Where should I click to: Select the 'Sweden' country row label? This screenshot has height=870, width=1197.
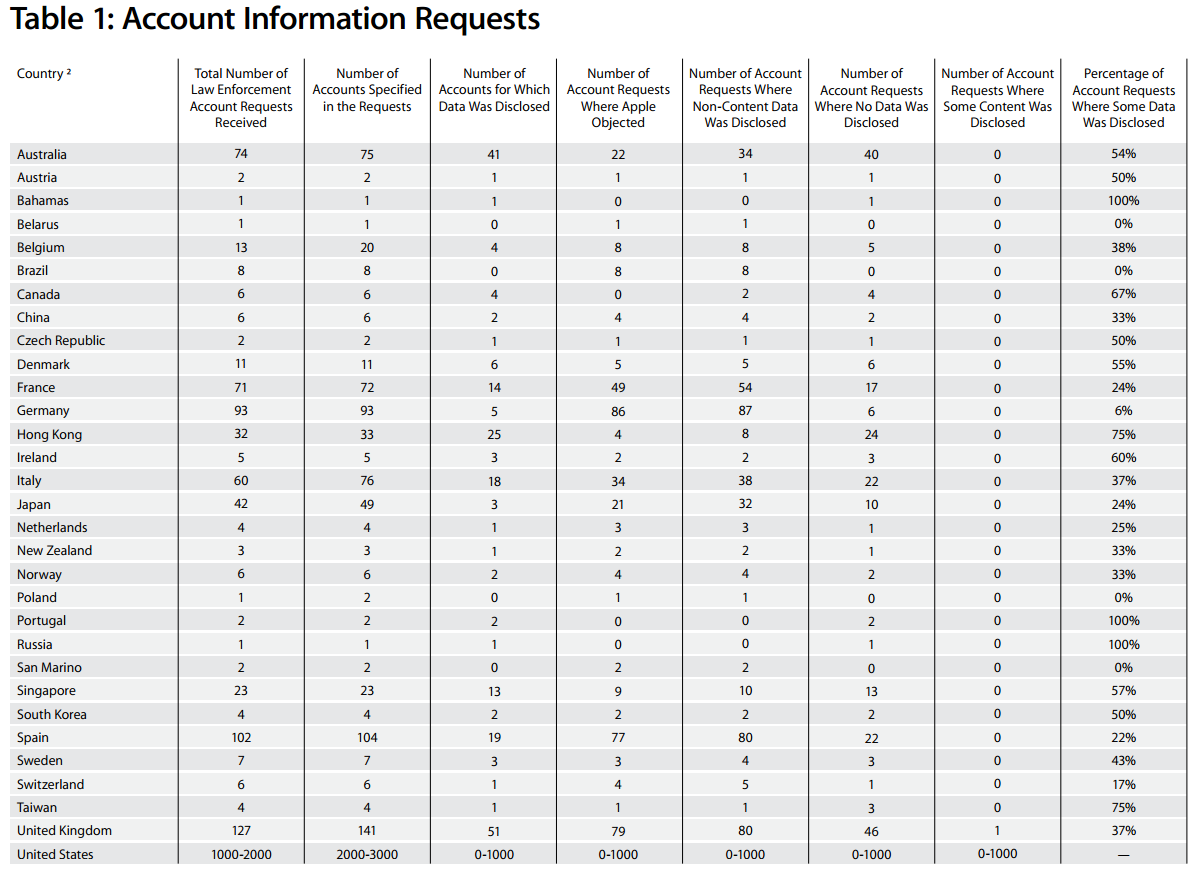click(40, 760)
